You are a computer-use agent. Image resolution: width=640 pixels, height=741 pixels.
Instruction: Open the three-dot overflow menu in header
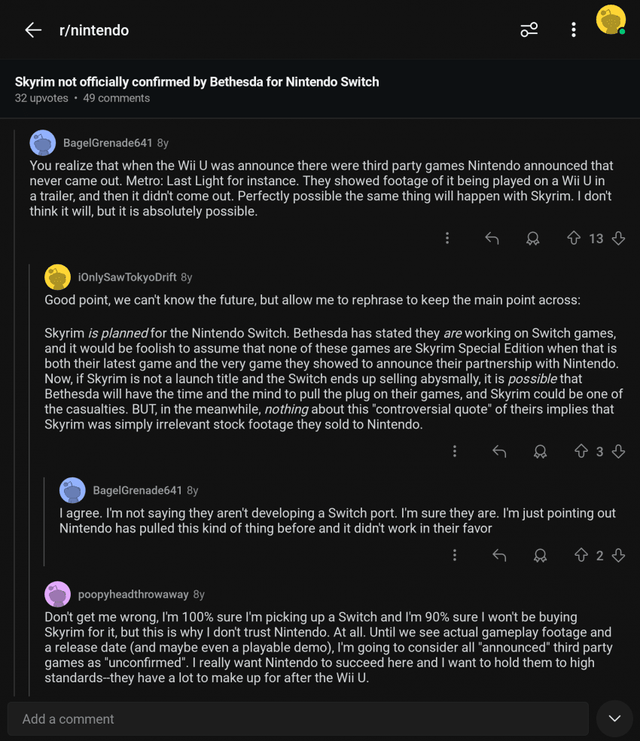(x=573, y=30)
